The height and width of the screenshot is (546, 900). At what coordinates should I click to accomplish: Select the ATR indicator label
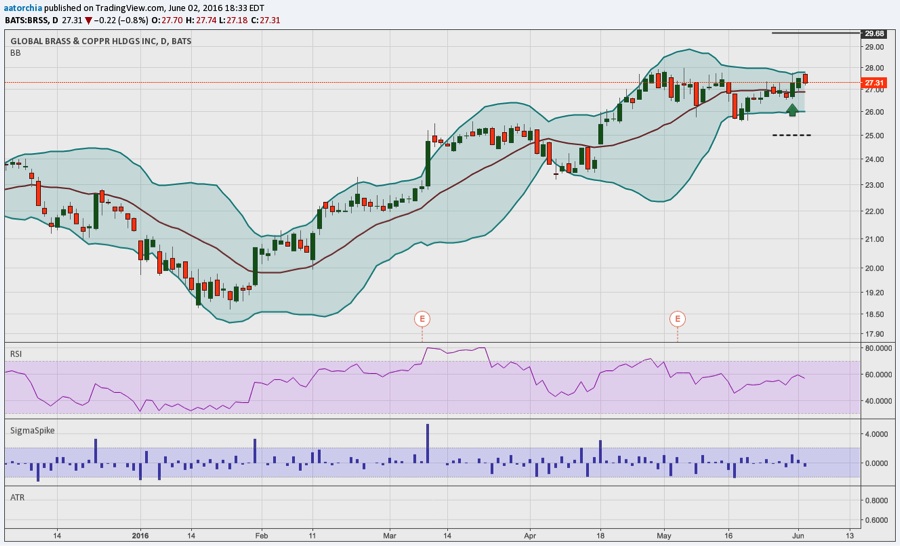pos(17,498)
